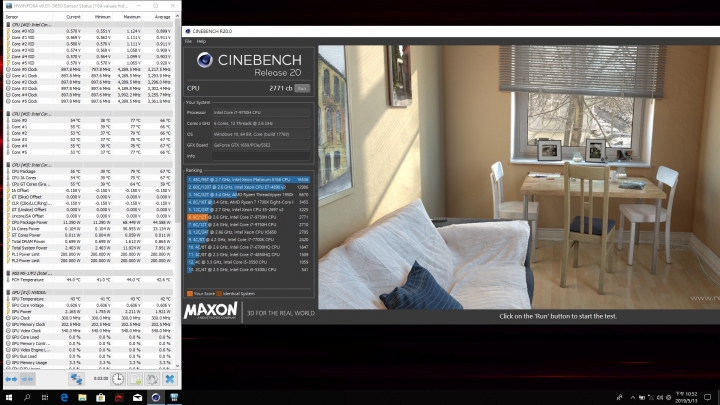Open the Action Center notification icon
Screen dimensions: 720x405
[708, 398]
